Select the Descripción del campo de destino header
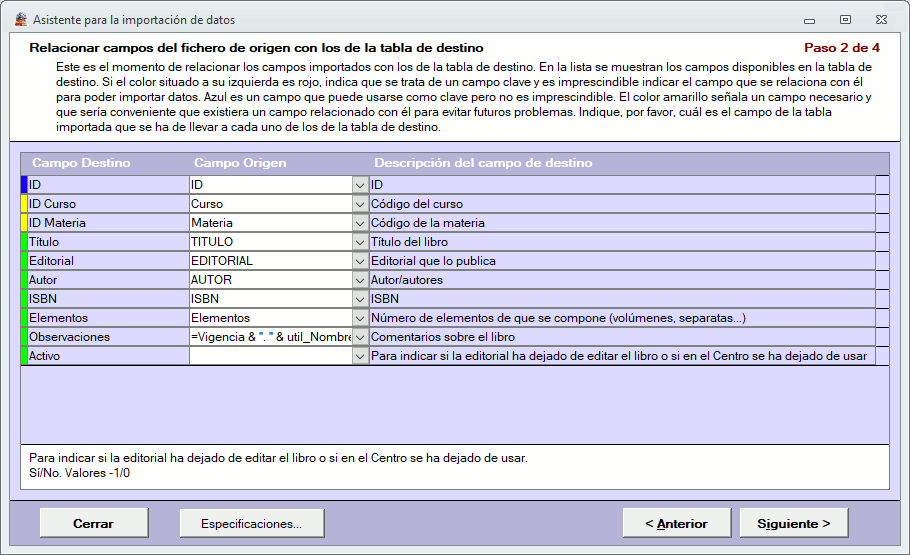910x555 pixels. click(x=483, y=163)
